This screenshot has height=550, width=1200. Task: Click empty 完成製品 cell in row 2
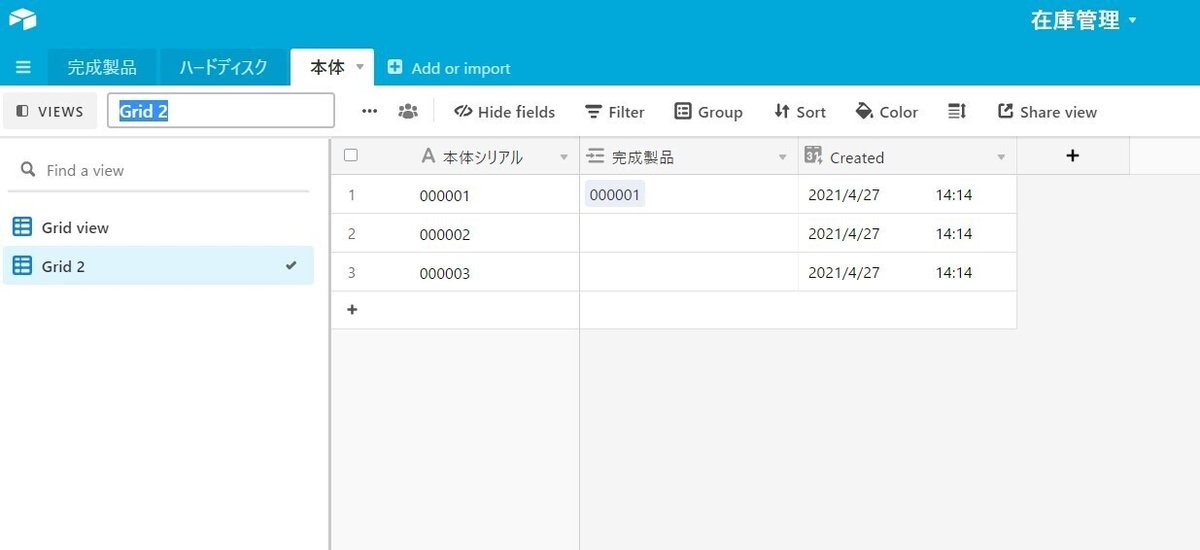[689, 234]
